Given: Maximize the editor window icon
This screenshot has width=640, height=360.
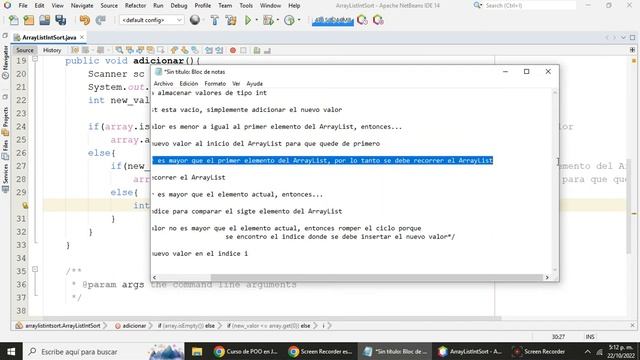Looking at the screenshot, I should [632, 37].
